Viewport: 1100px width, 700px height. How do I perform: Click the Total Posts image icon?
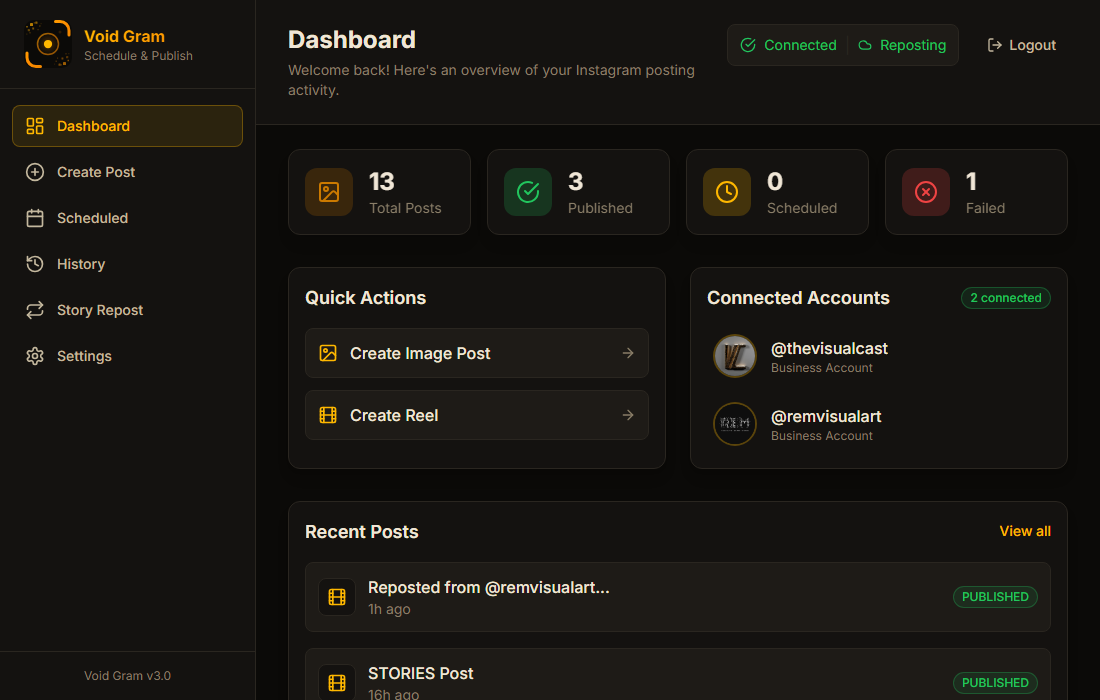(x=329, y=192)
